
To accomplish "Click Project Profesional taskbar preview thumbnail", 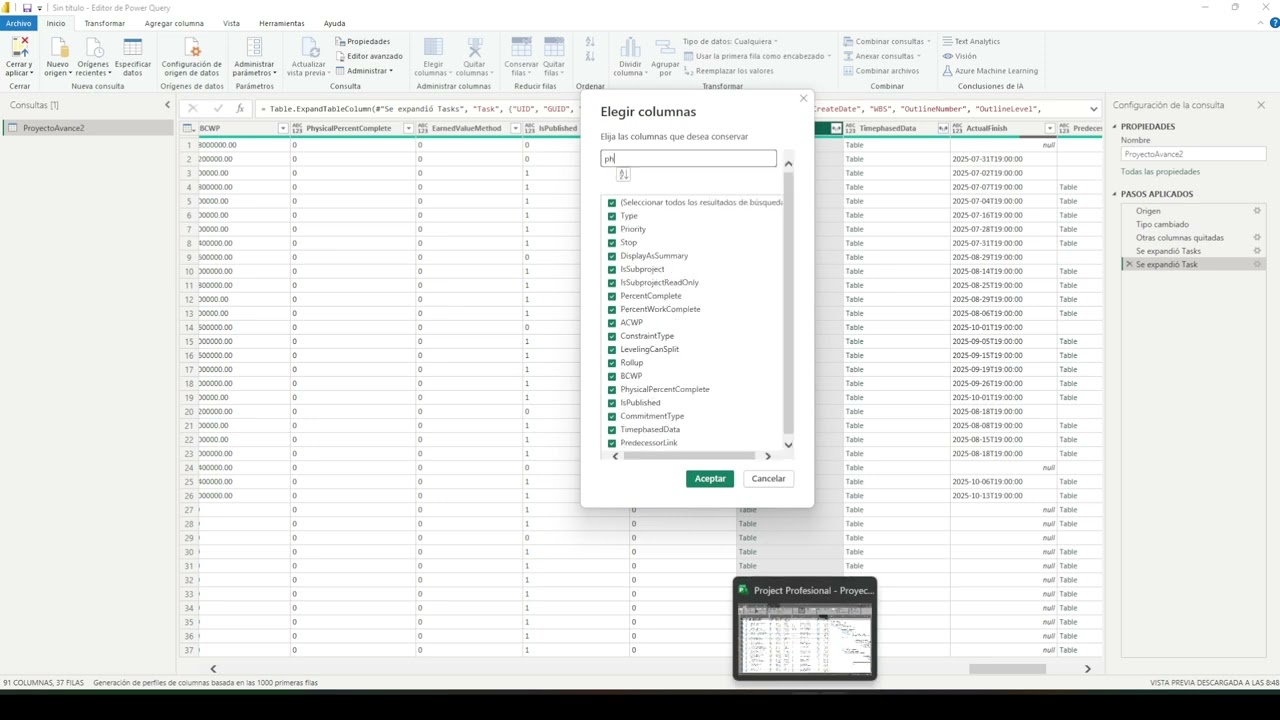I will [x=805, y=640].
